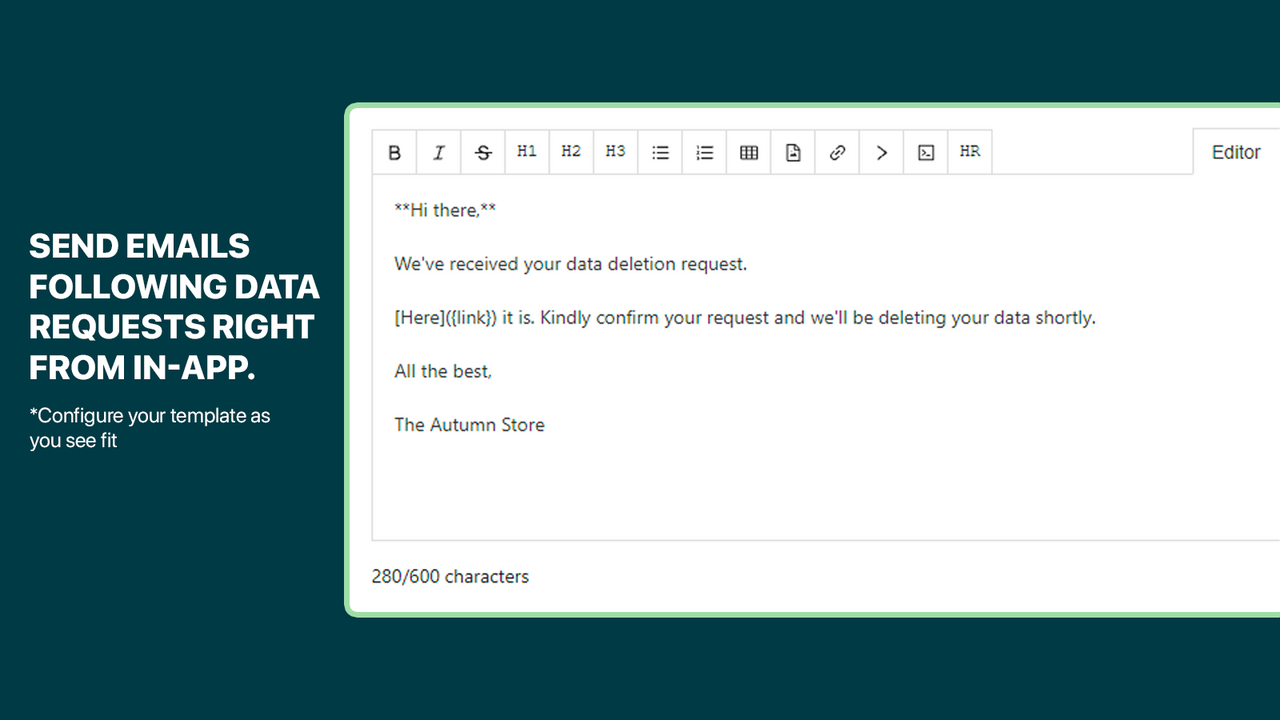Viewport: 1280px width, 720px height.
Task: Click 'The Autumn Store' signature line
Action: (x=469, y=425)
